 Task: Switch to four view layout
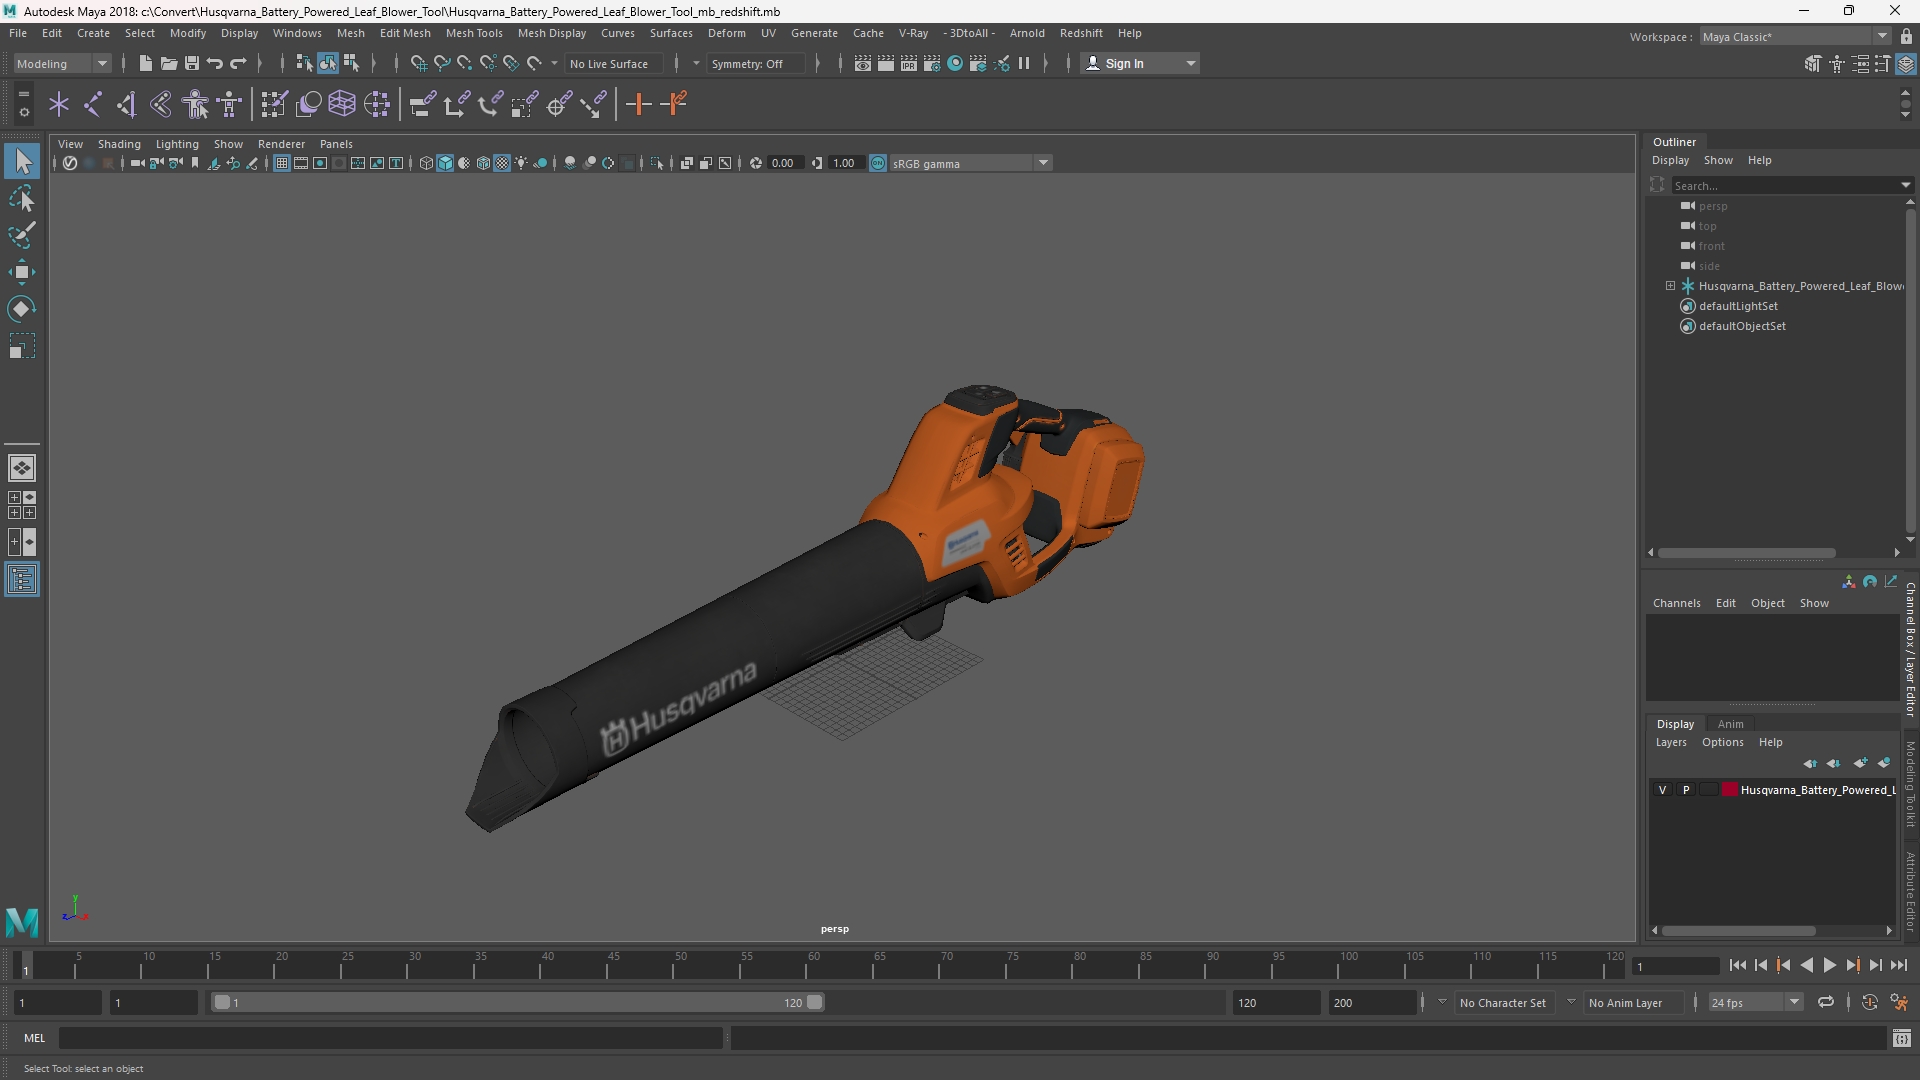22,505
